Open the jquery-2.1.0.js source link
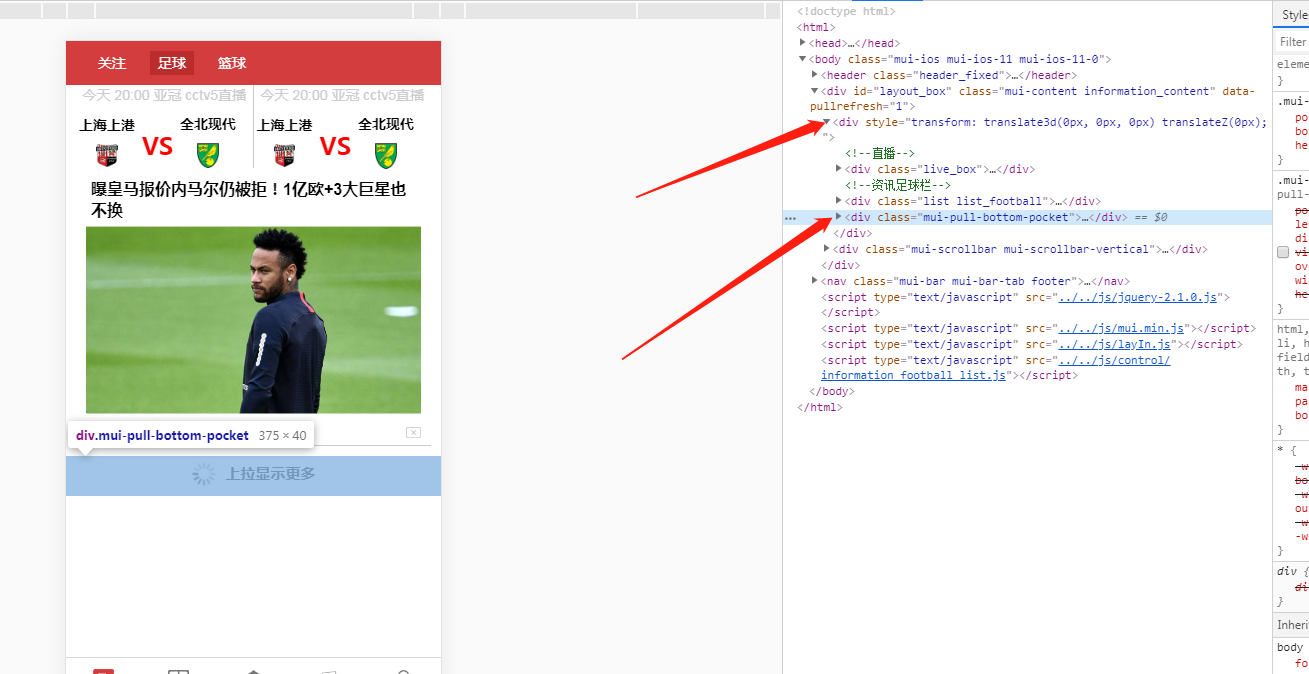This screenshot has width=1309, height=674. click(x=1138, y=297)
